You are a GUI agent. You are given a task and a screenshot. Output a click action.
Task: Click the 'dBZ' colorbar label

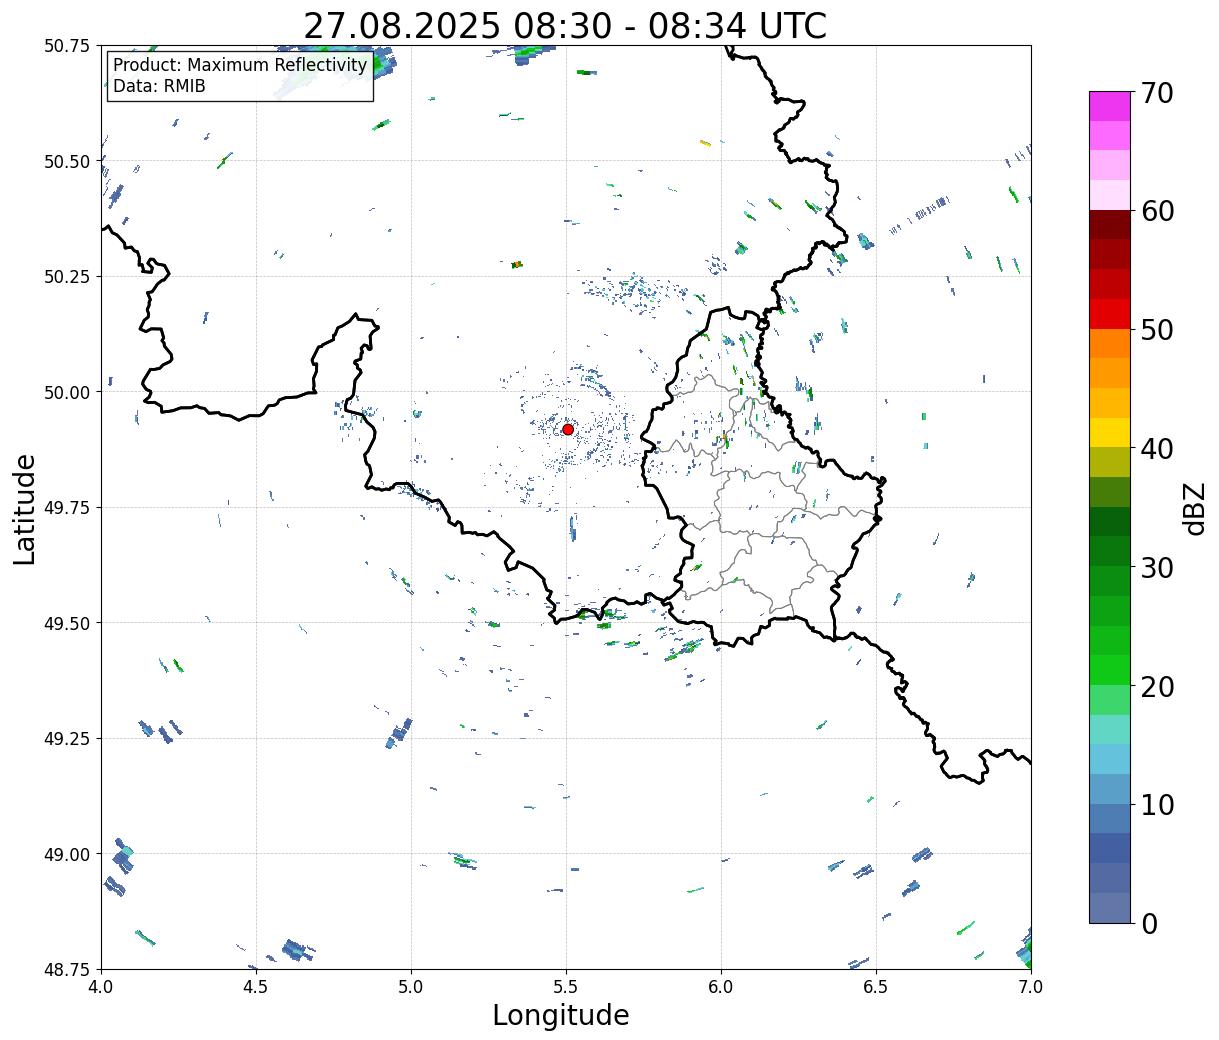coord(1194,508)
